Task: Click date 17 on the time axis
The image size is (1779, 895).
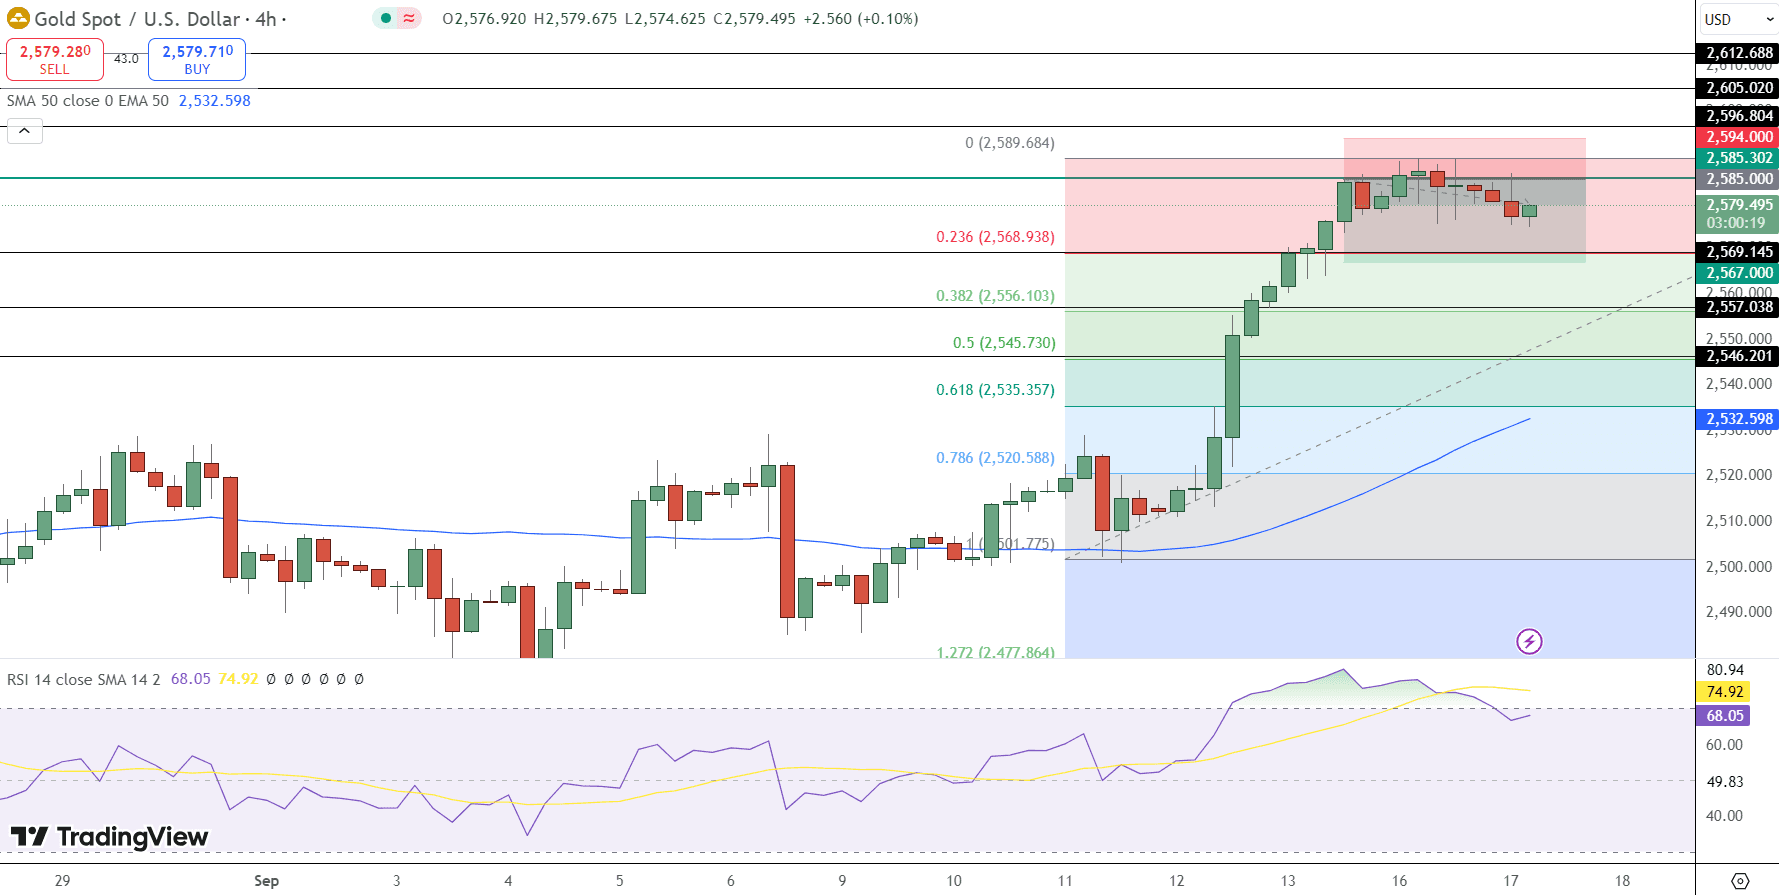Action: (1511, 881)
